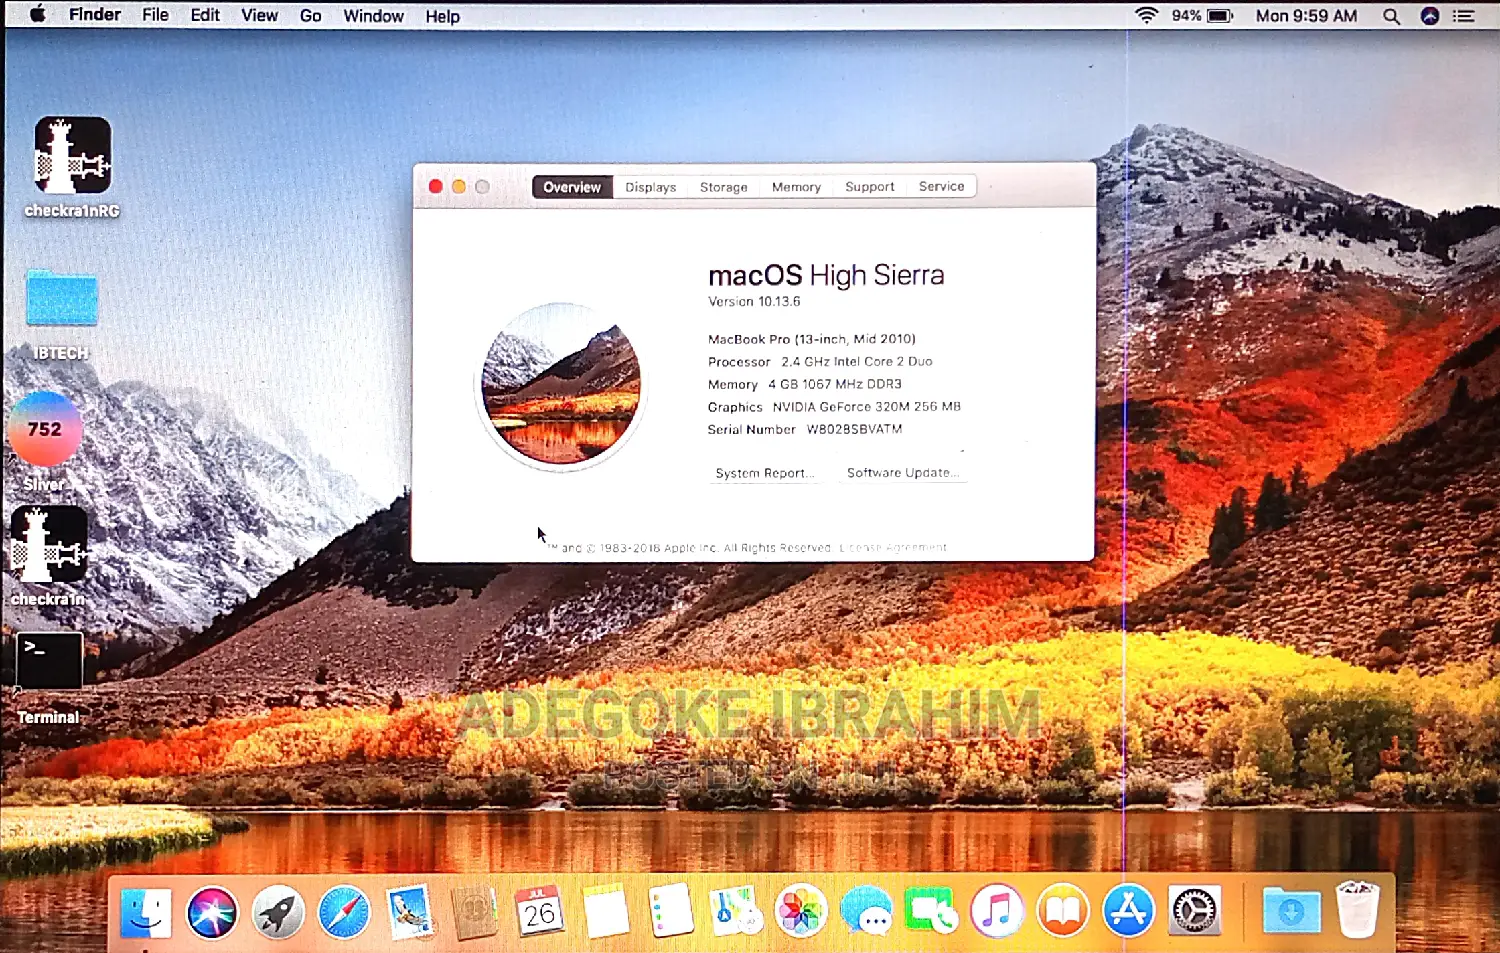Screen dimensions: 1500x953
Task: Open Downloads folder in the Dock
Action: pos(1291,912)
